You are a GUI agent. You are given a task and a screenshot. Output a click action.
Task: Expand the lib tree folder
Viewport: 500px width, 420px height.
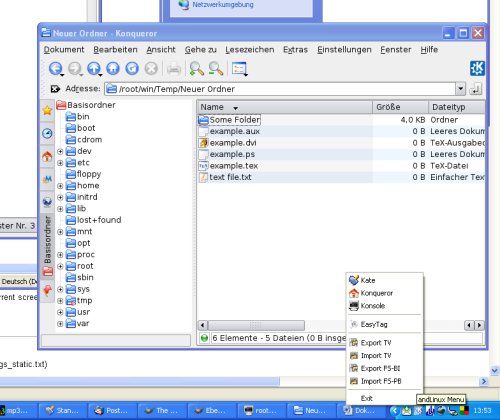point(60,209)
